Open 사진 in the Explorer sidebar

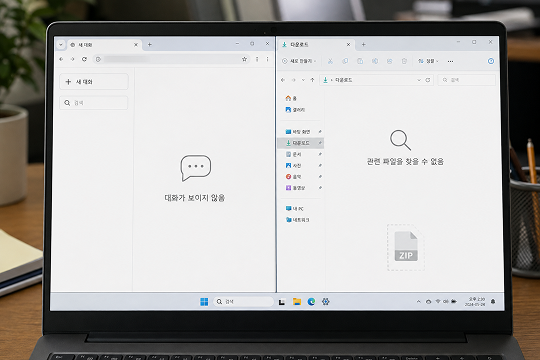[x=294, y=166]
